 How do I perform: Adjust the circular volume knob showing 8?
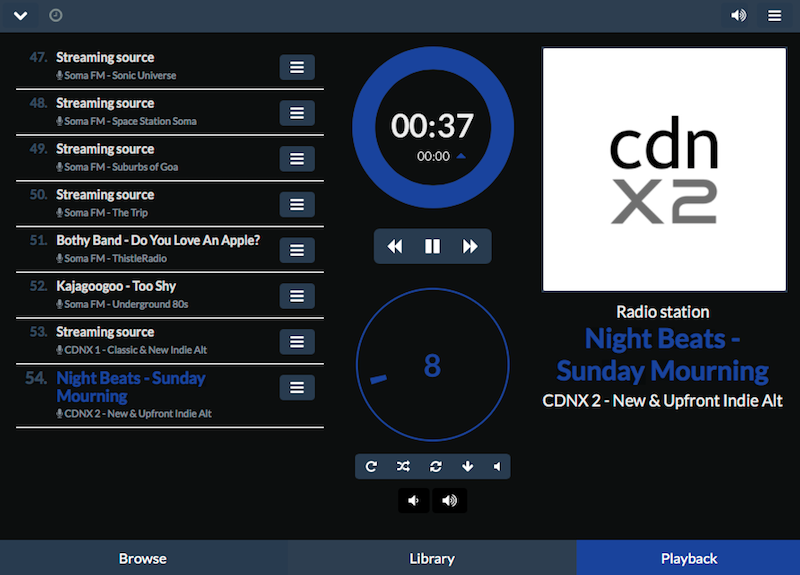tap(433, 365)
